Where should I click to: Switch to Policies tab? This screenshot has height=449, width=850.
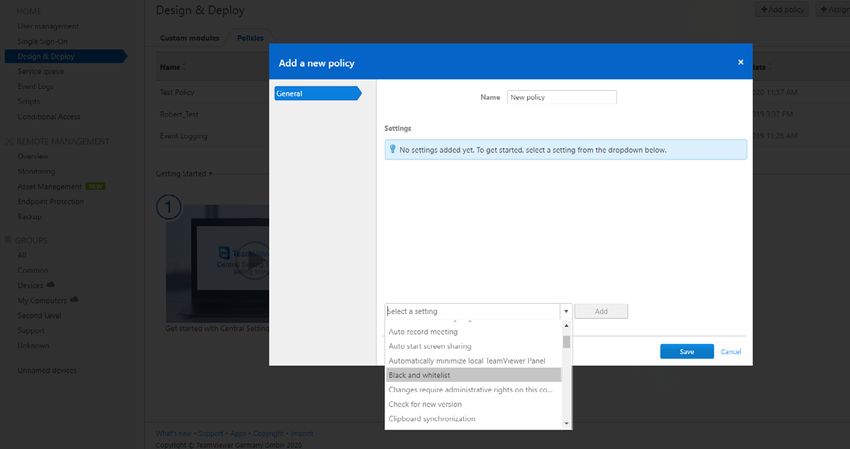250,38
